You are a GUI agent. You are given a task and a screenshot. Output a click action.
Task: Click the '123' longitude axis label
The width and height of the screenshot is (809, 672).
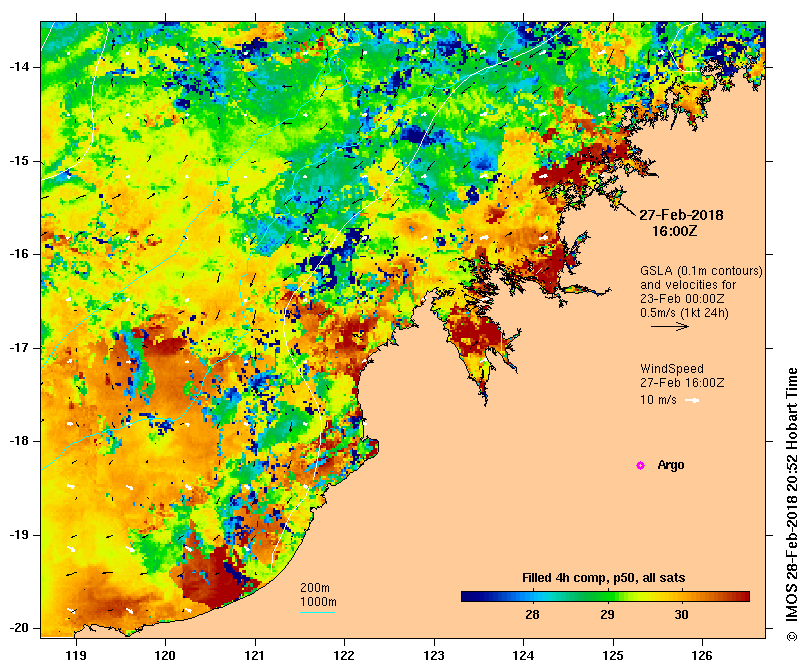click(x=434, y=655)
